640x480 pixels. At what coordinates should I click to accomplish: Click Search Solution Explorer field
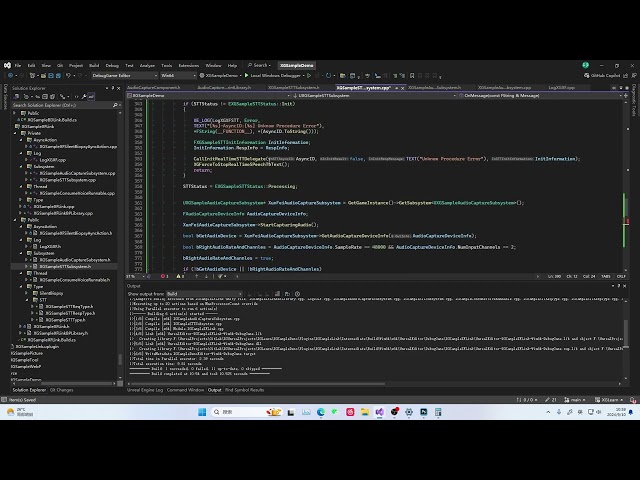tap(64, 105)
